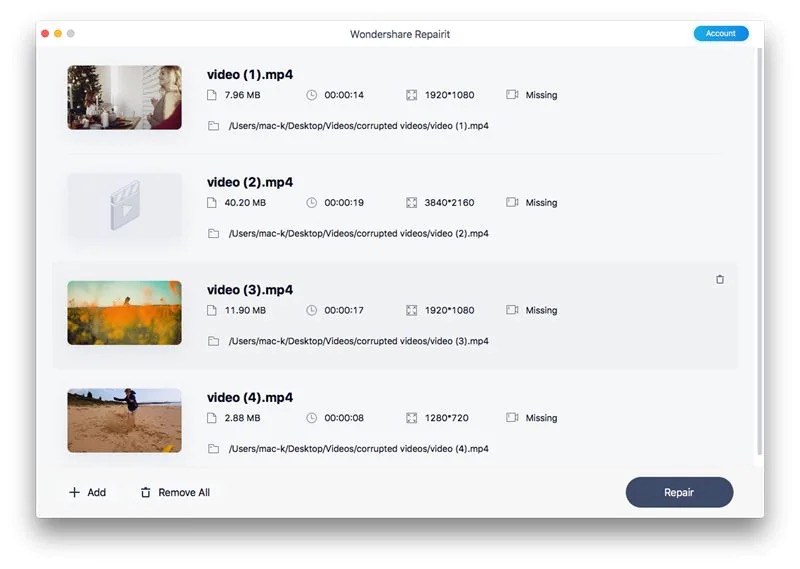Click the vertical scrollbar of the video list
The width and height of the screenshot is (800, 569).
(x=760, y=251)
